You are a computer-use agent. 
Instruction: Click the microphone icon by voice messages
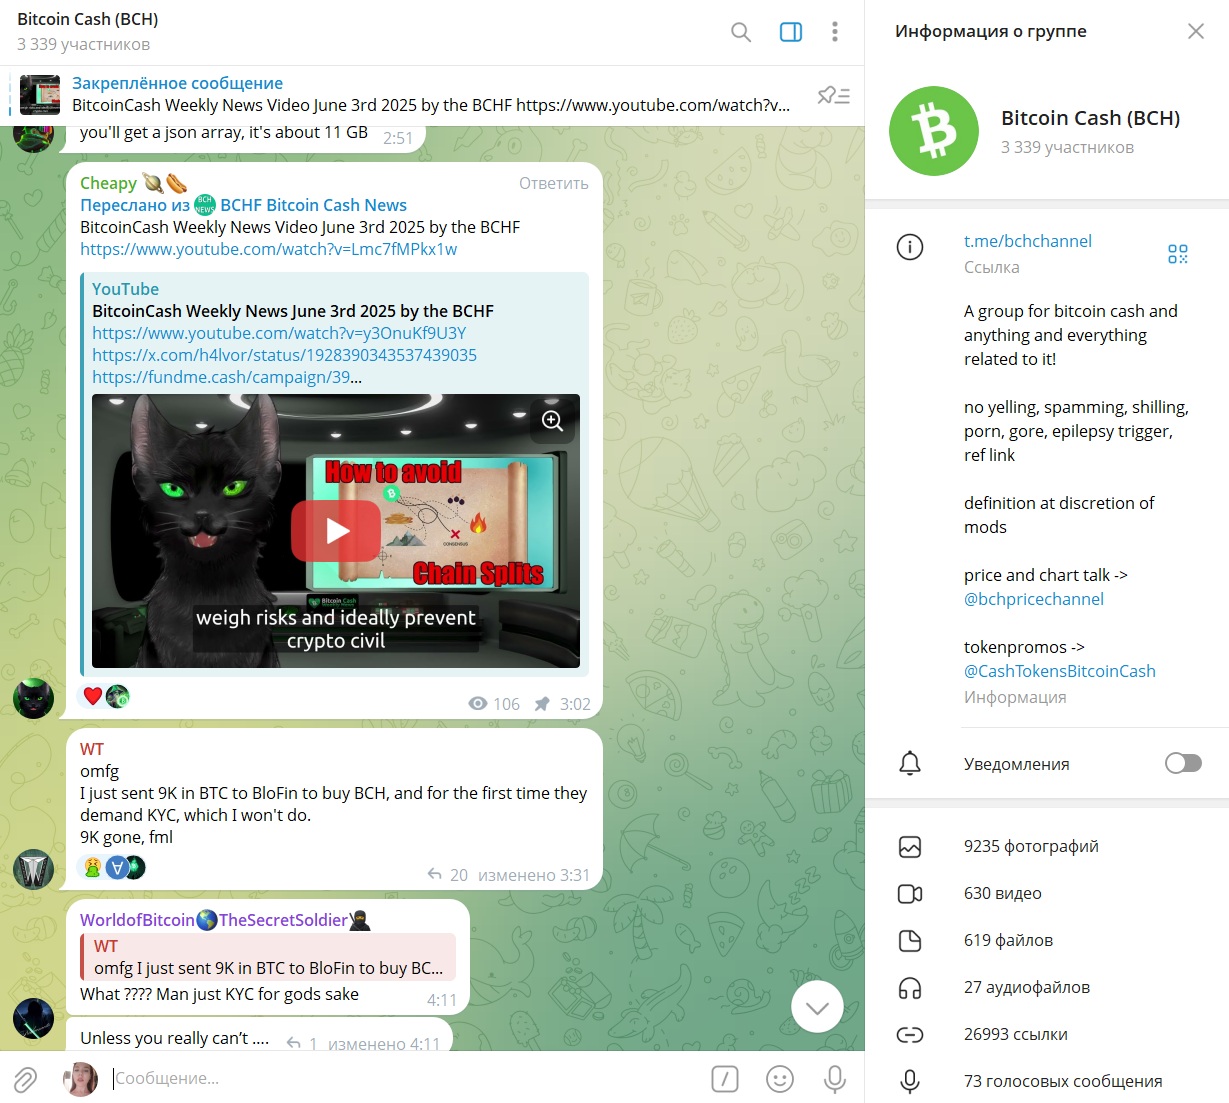point(910,1081)
